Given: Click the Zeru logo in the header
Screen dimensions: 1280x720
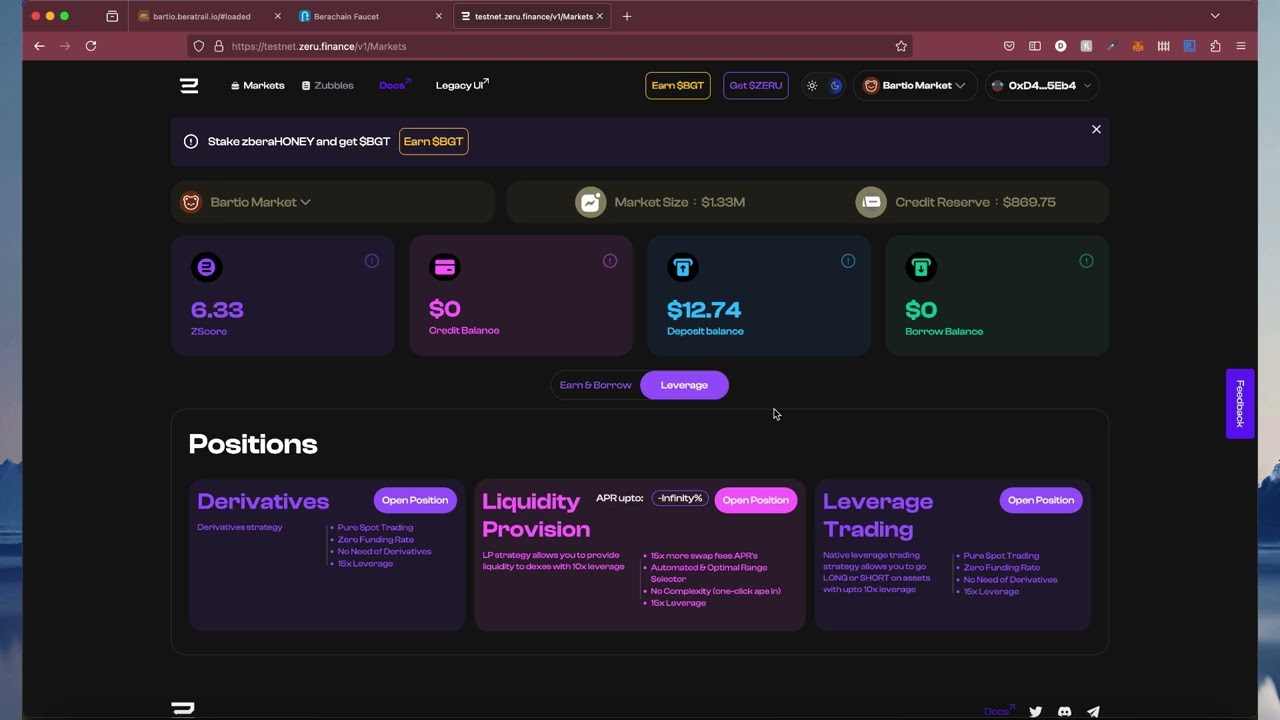Looking at the screenshot, I should point(189,86).
